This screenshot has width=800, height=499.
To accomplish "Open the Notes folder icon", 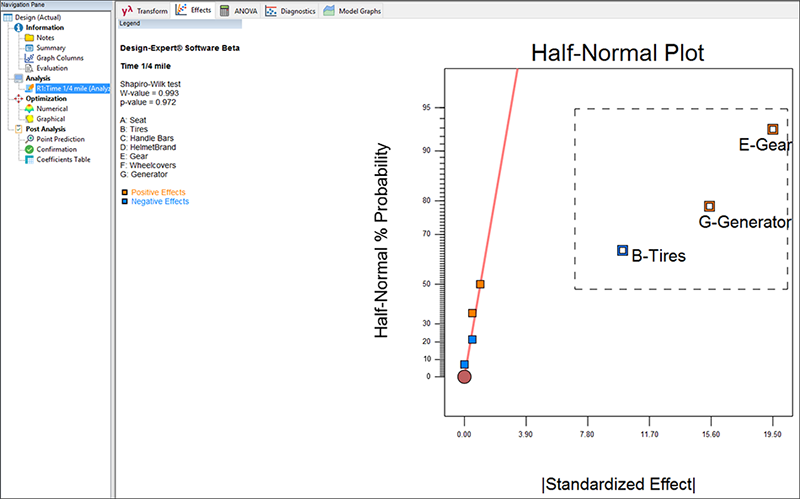I will [x=29, y=37].
